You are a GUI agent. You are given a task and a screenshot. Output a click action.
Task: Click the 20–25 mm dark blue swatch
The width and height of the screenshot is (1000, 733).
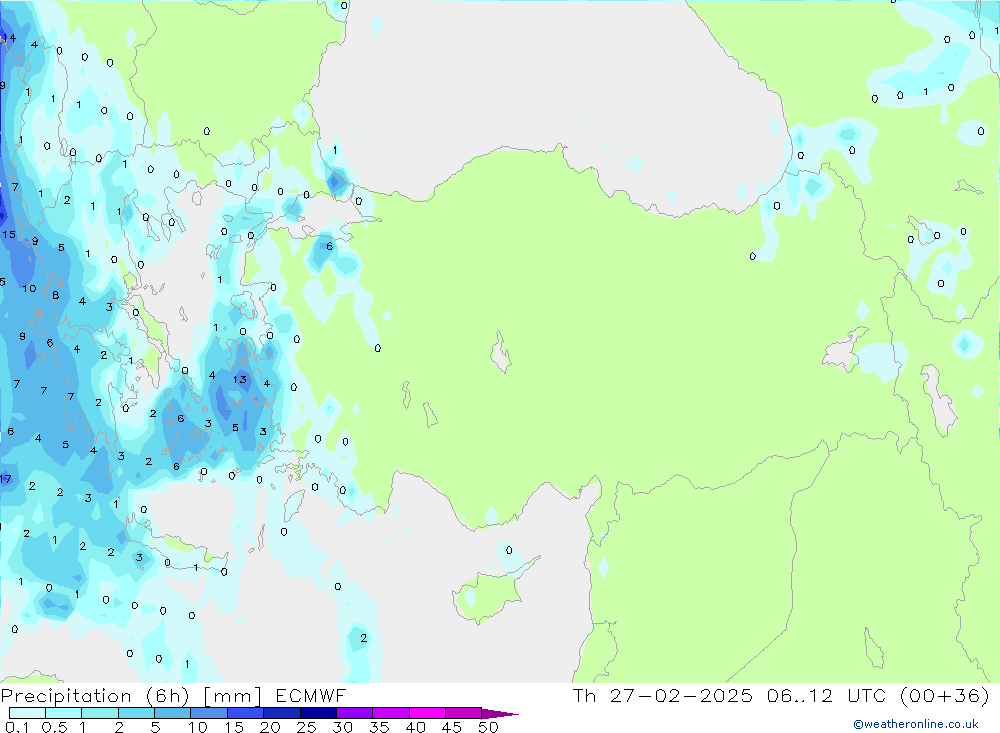pos(282,713)
